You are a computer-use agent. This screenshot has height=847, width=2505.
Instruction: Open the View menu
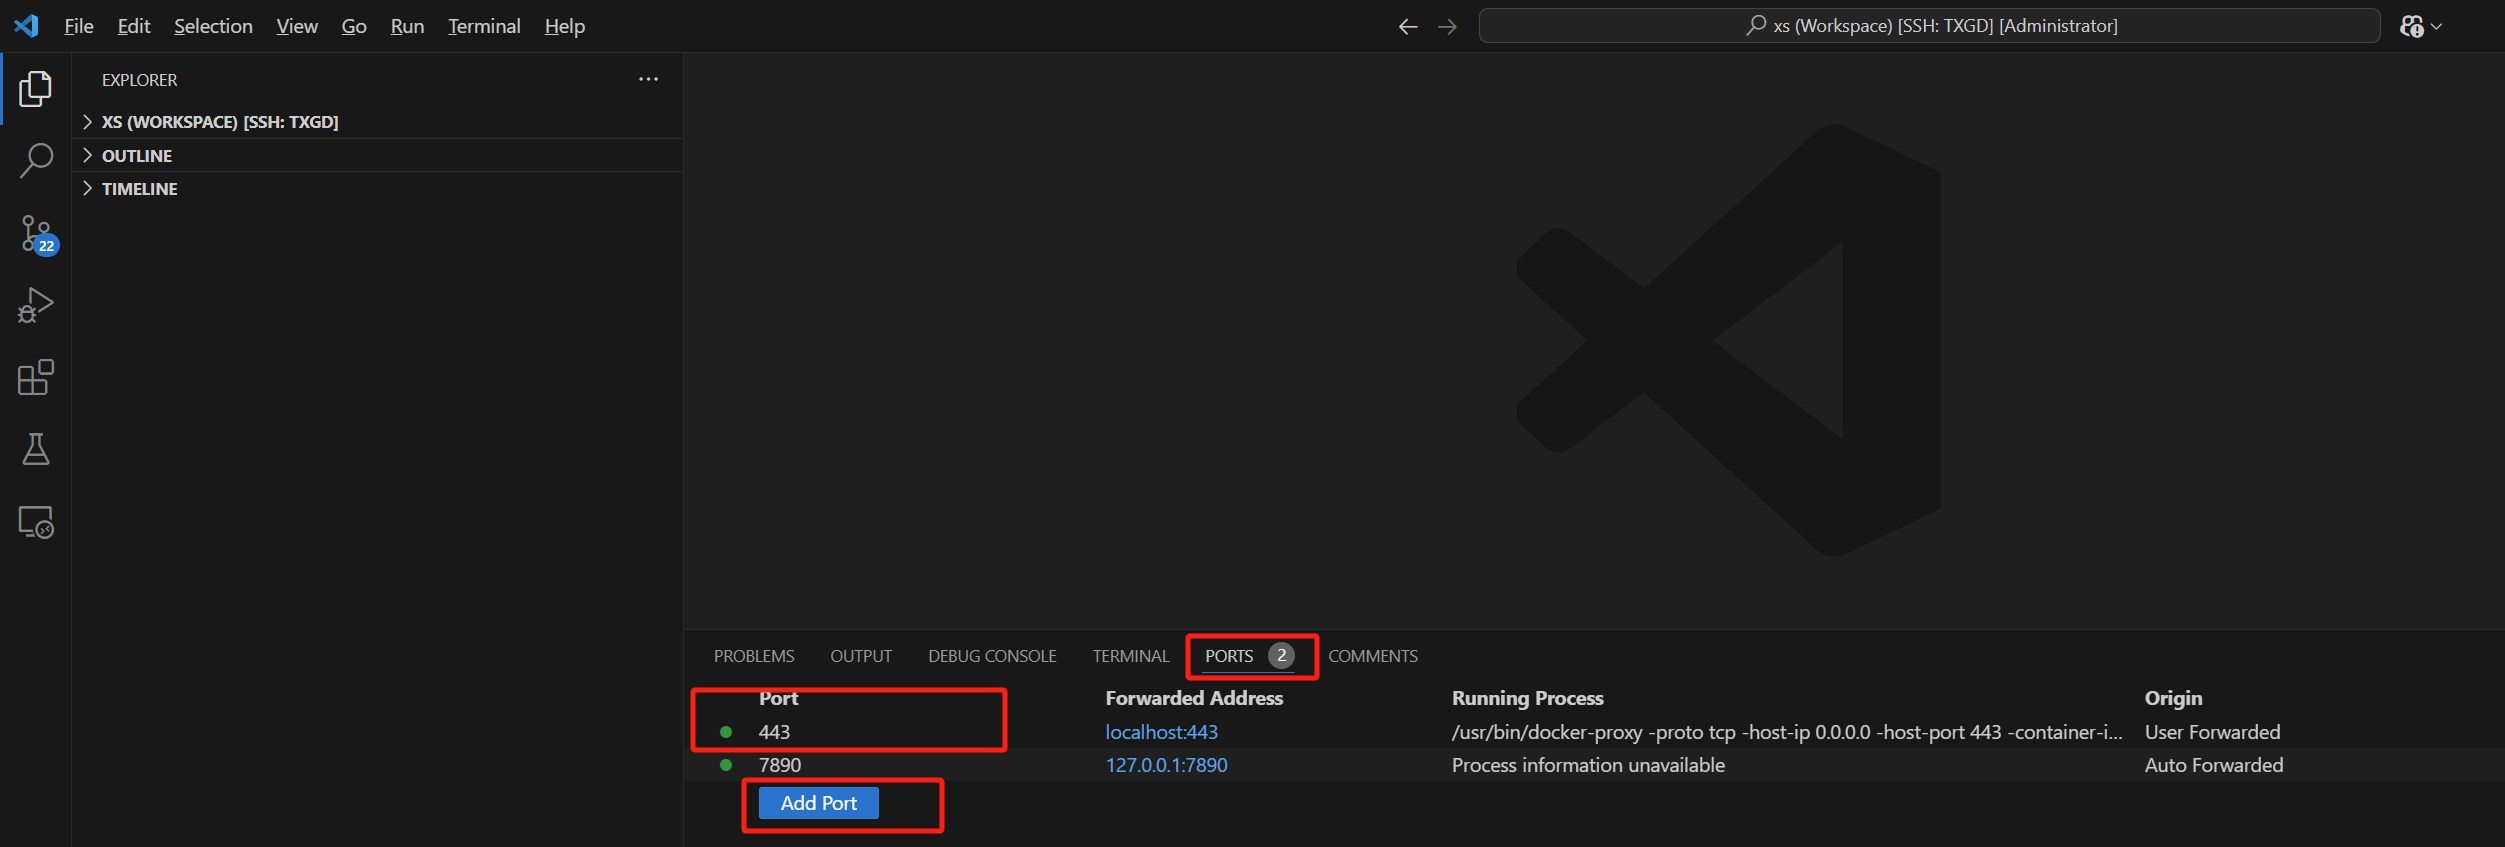tap(297, 26)
